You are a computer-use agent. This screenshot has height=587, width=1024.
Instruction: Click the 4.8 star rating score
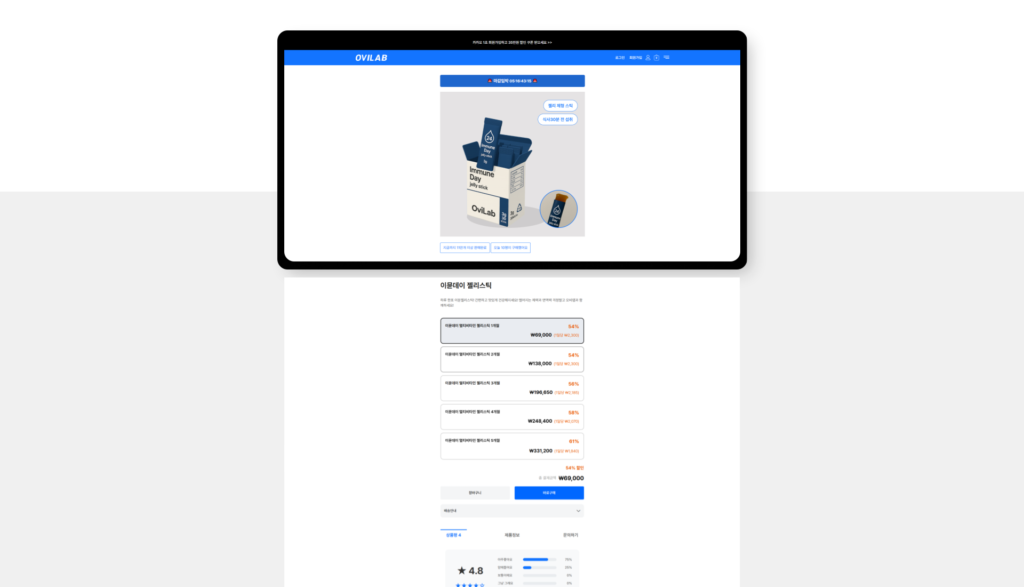pos(469,571)
